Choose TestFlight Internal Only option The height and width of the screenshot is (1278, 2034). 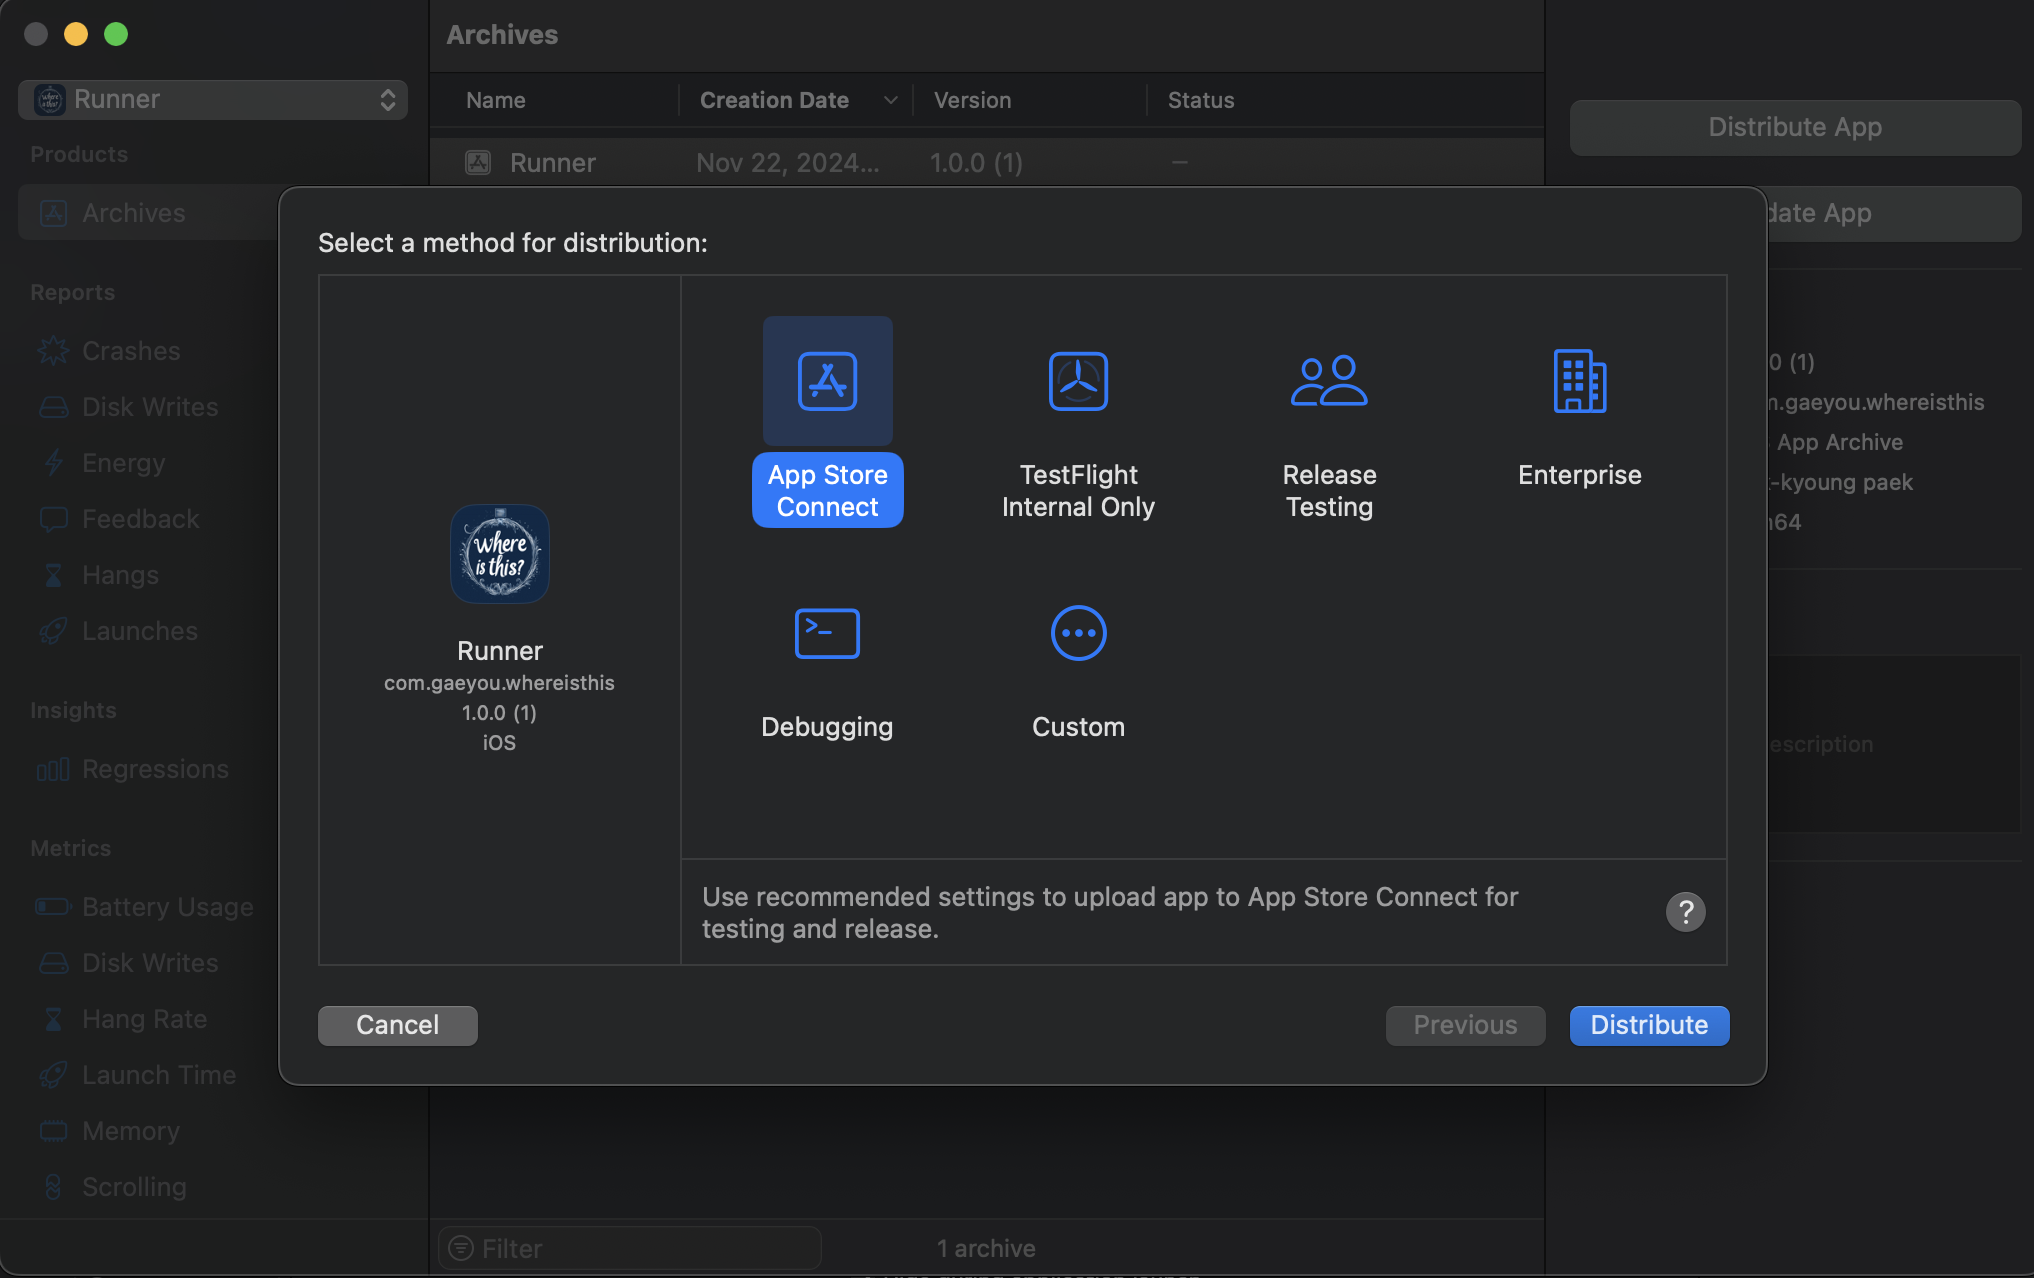[x=1078, y=382]
